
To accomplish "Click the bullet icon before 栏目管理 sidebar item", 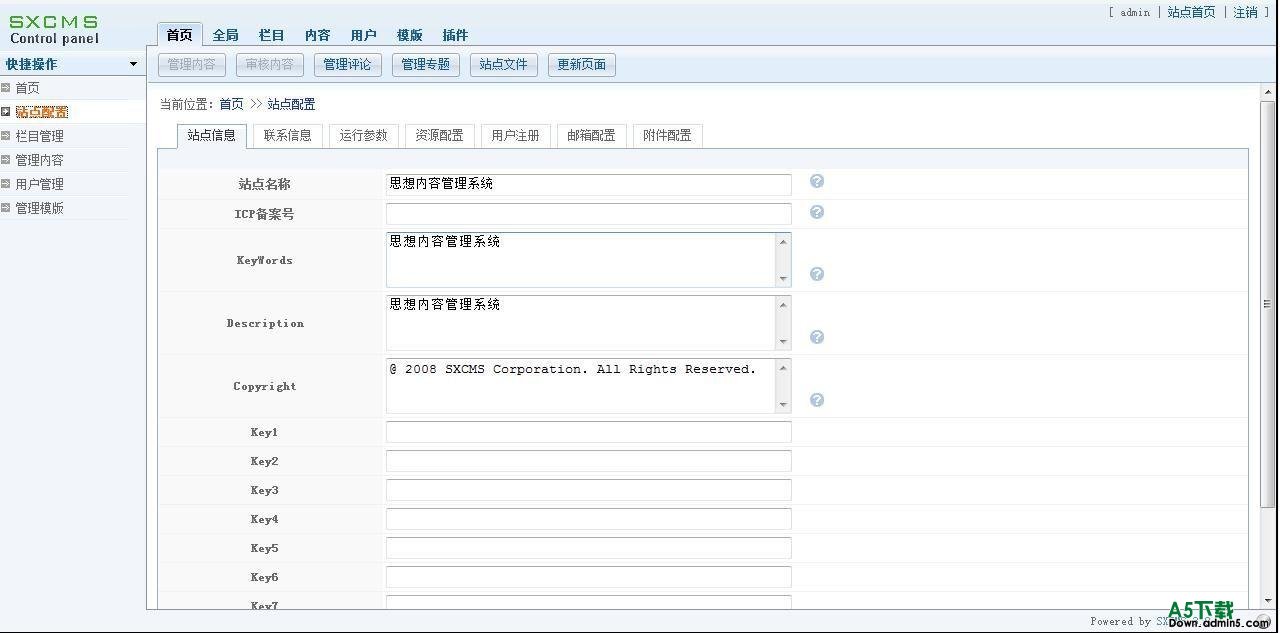I will [5, 136].
